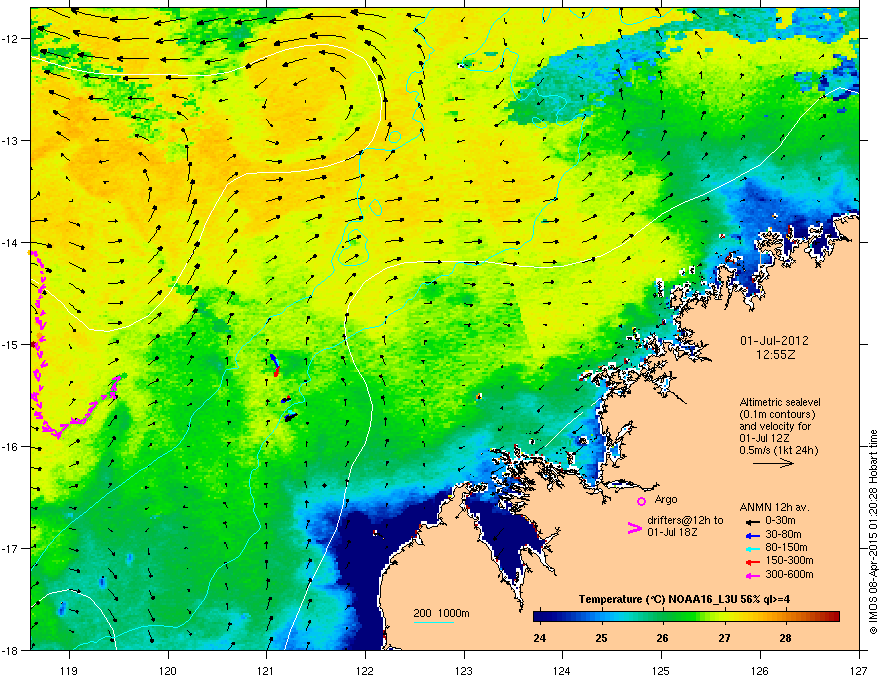880x680 pixels.
Task: Select the cyan 80-150m arrow in legend
Action: (751, 548)
